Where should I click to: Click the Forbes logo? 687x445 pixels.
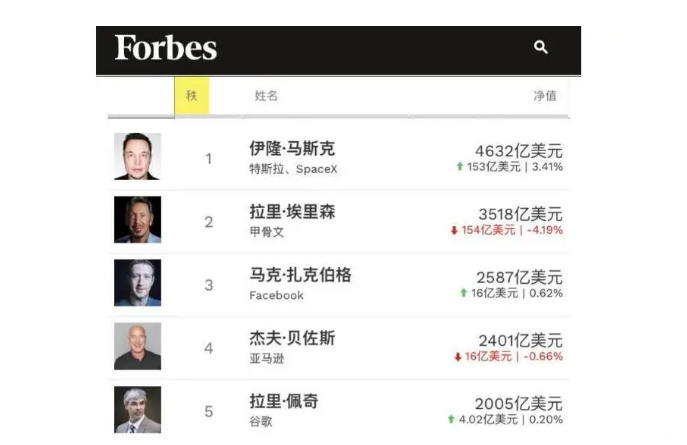[x=165, y=48]
